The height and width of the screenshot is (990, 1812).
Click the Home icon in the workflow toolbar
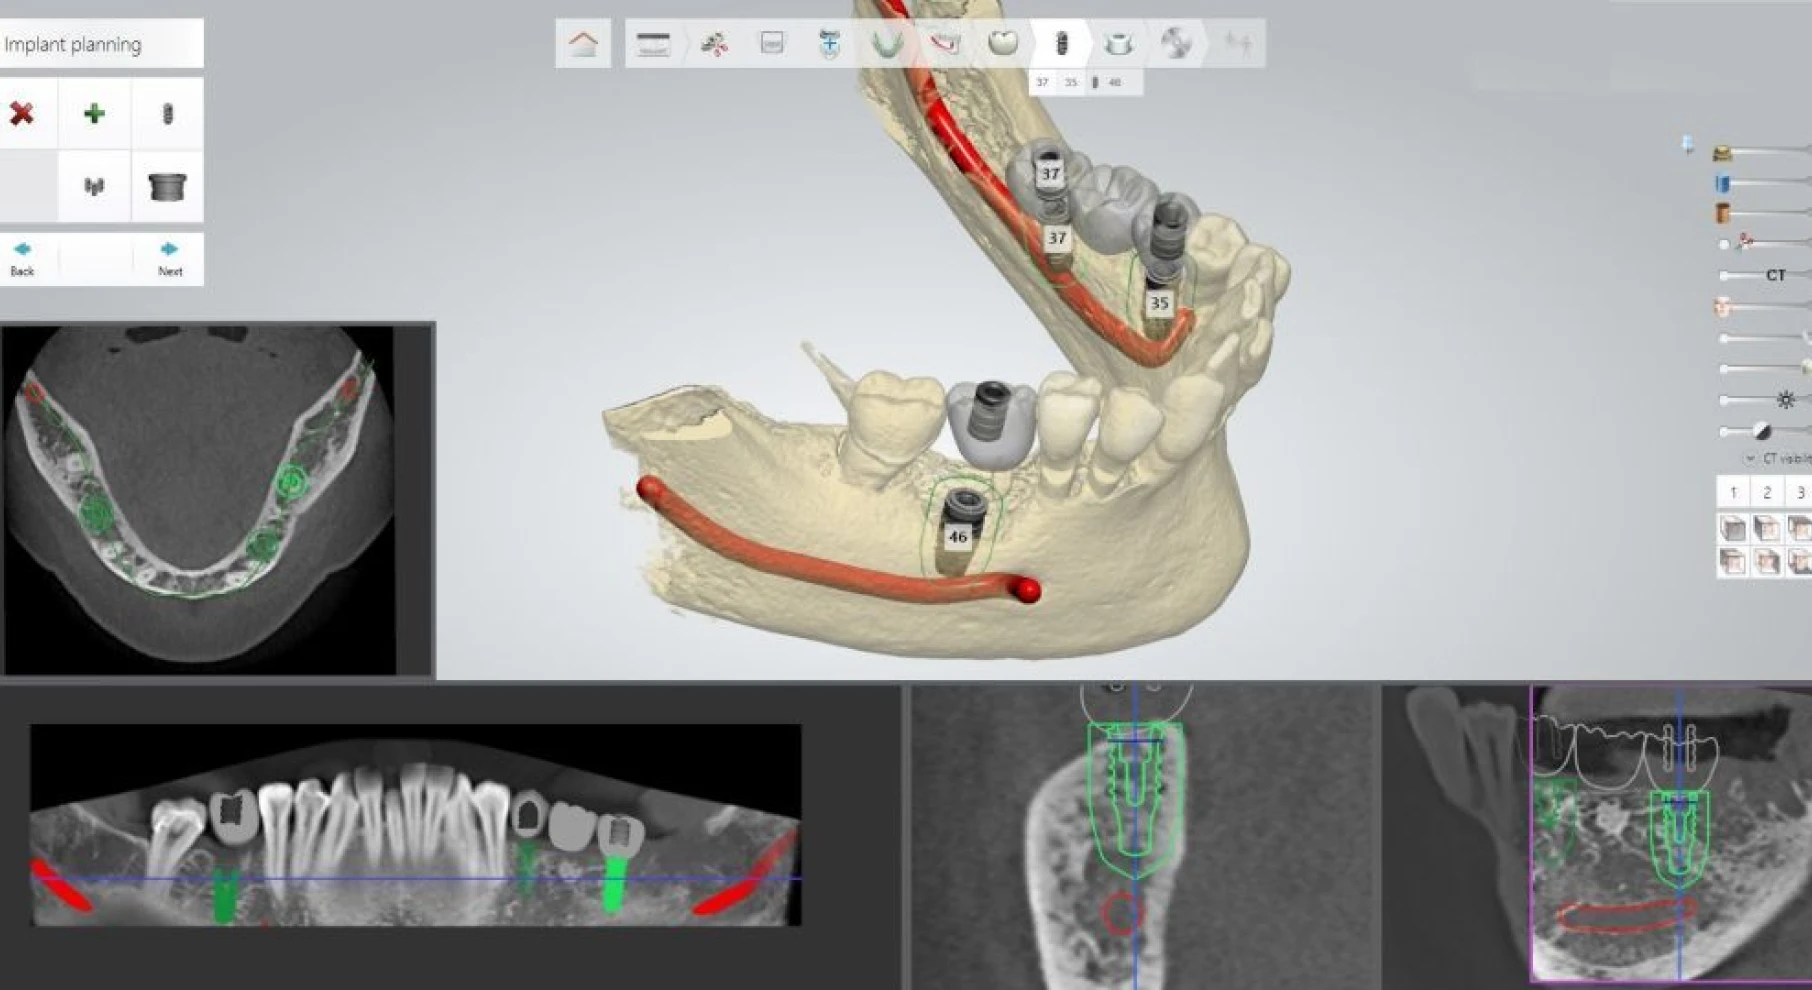point(583,42)
